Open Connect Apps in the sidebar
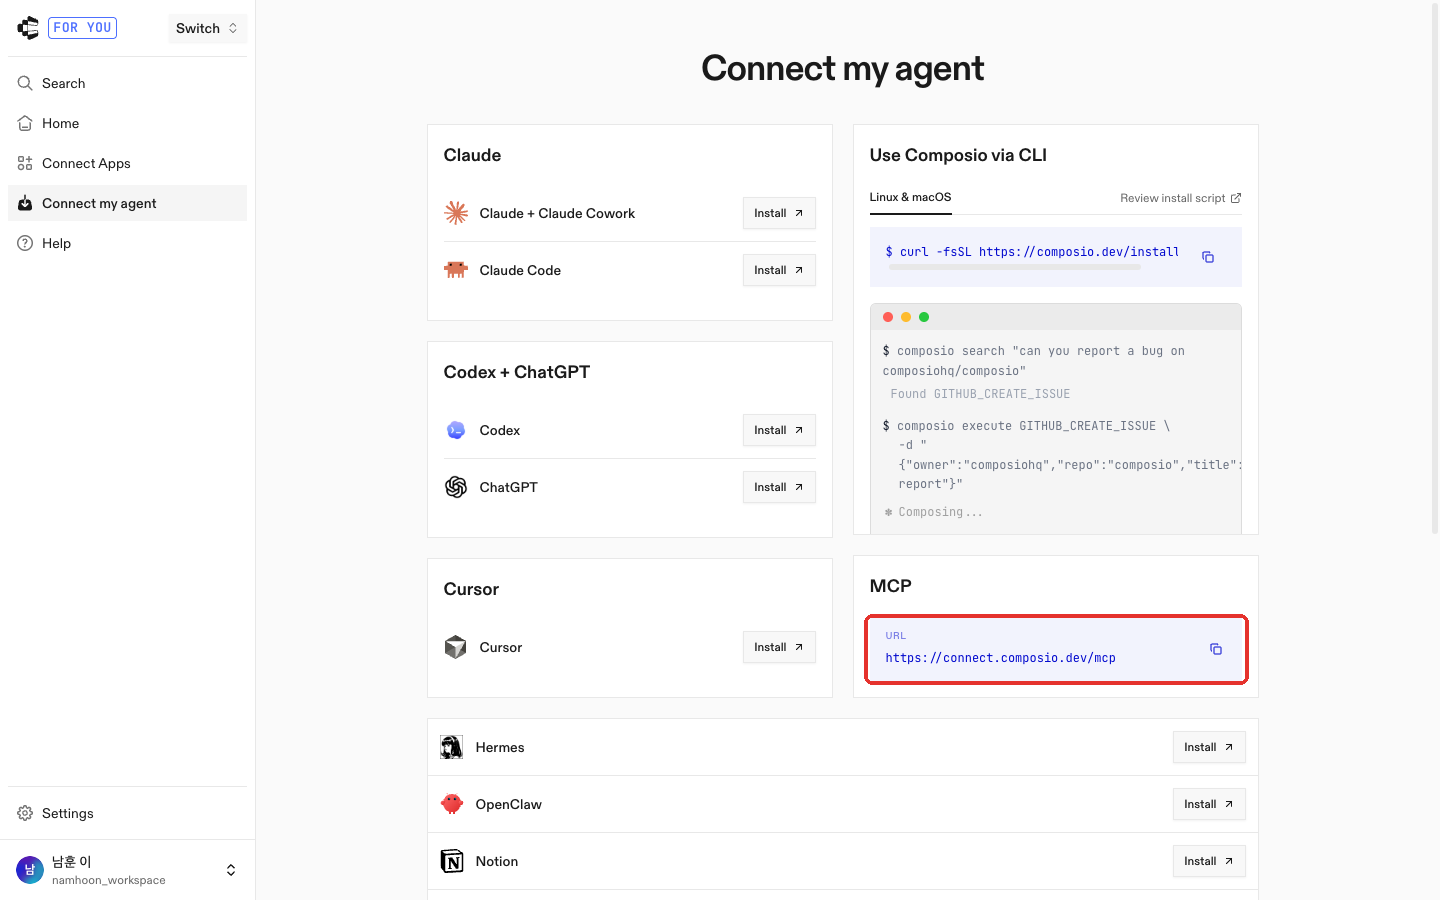The image size is (1440, 900). [127, 163]
